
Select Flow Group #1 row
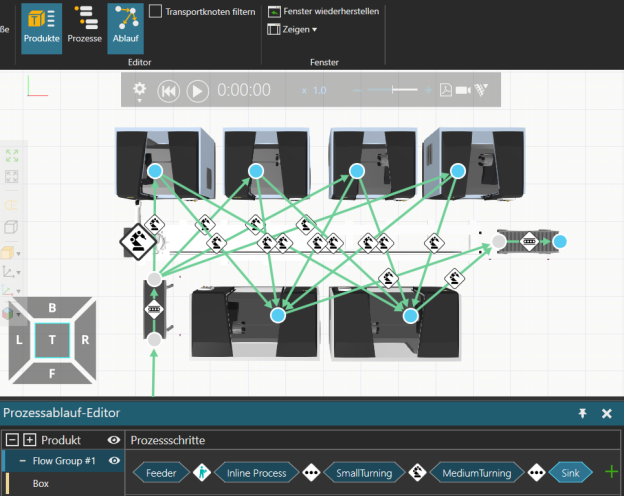click(x=64, y=461)
